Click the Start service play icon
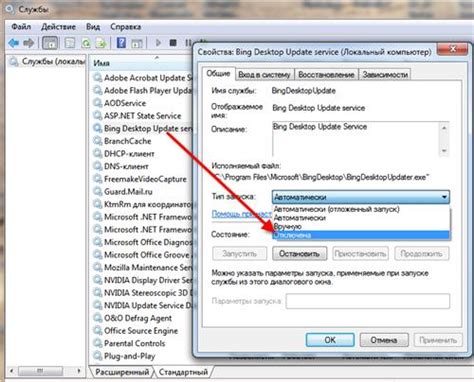Viewport: 474px width, 382px height. (x=158, y=43)
